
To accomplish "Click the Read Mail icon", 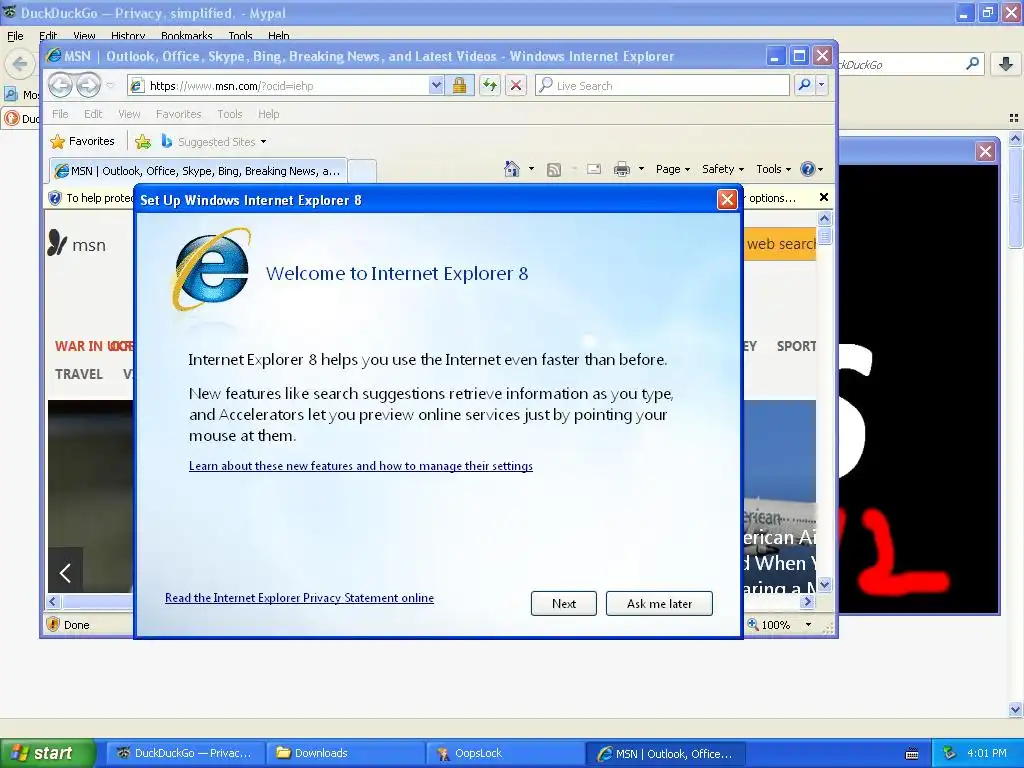I will click(x=594, y=169).
